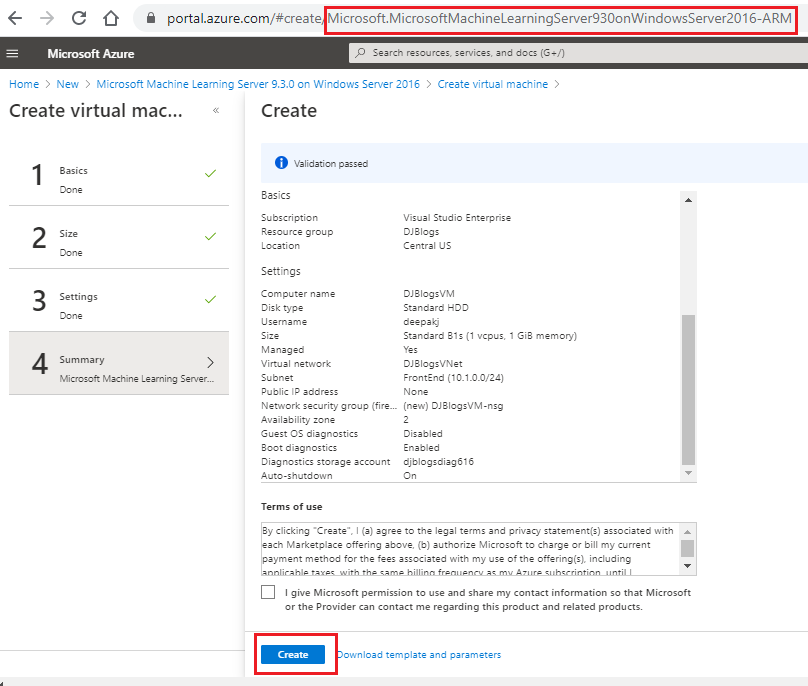This screenshot has width=808, height=686.
Task: Open Create virtual machine breadcrumb
Action: pos(493,84)
